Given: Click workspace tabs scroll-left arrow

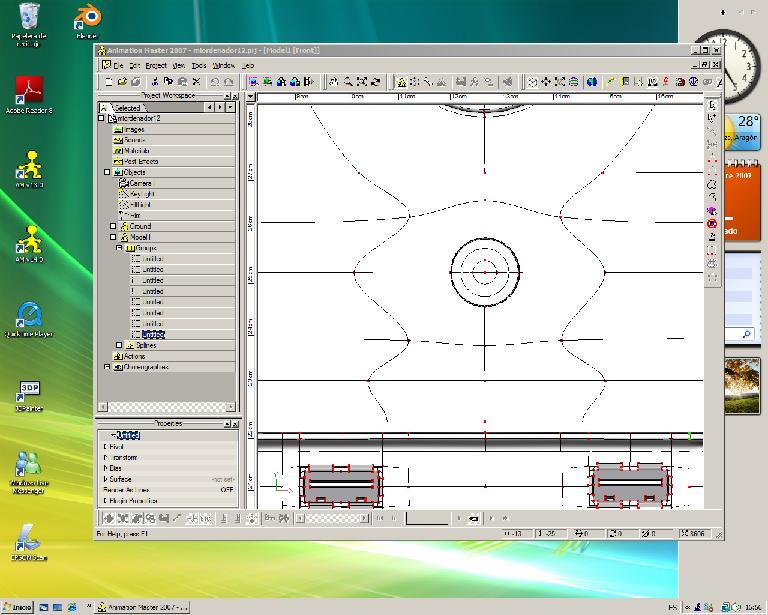Looking at the screenshot, I should click(x=210, y=107).
